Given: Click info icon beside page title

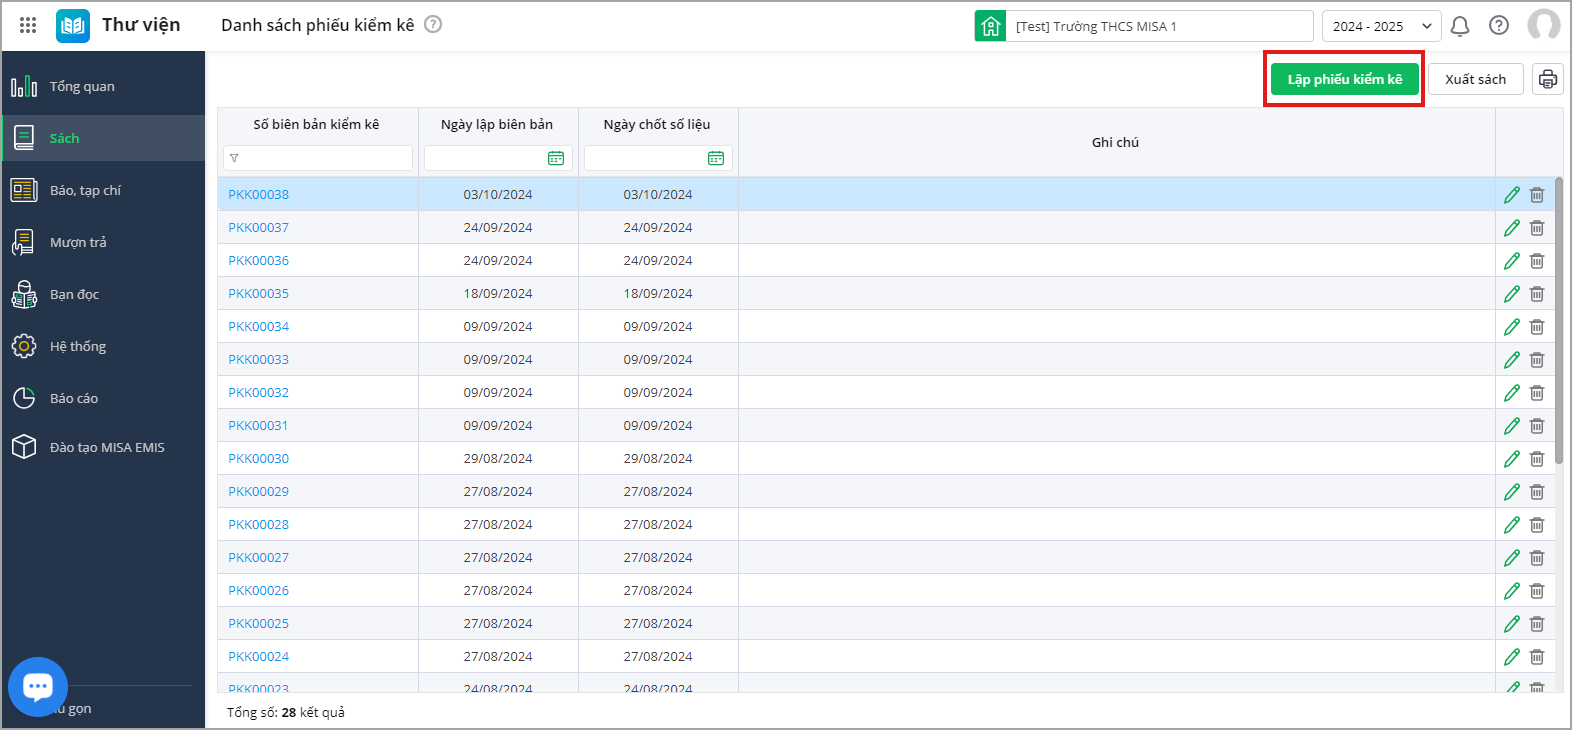Looking at the screenshot, I should tap(433, 25).
